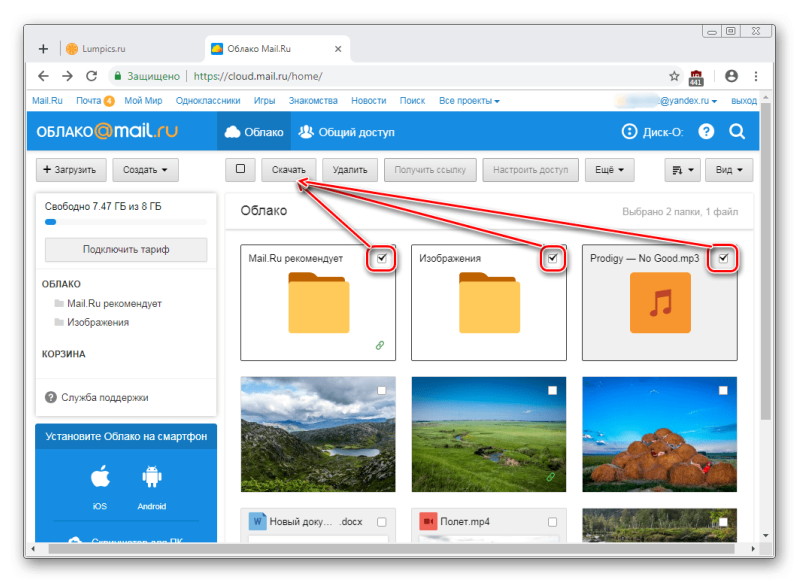
Task: Open help with the question mark icon
Action: coord(706,132)
